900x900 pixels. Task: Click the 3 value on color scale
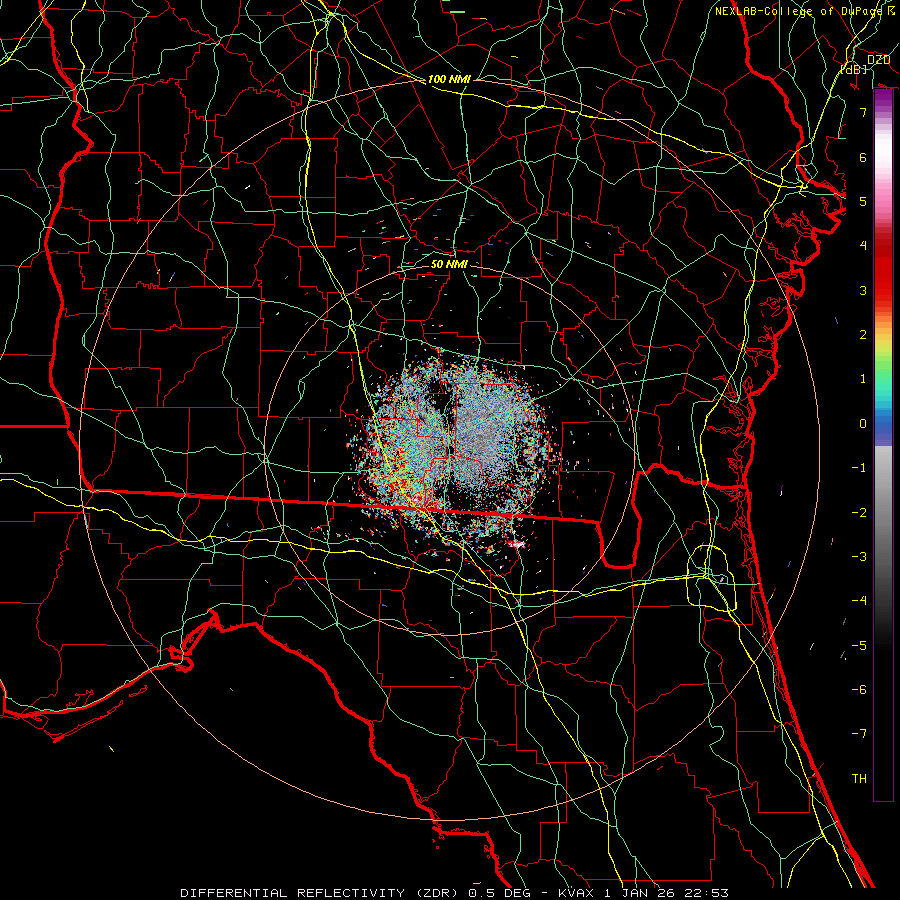pyautogui.click(x=863, y=290)
